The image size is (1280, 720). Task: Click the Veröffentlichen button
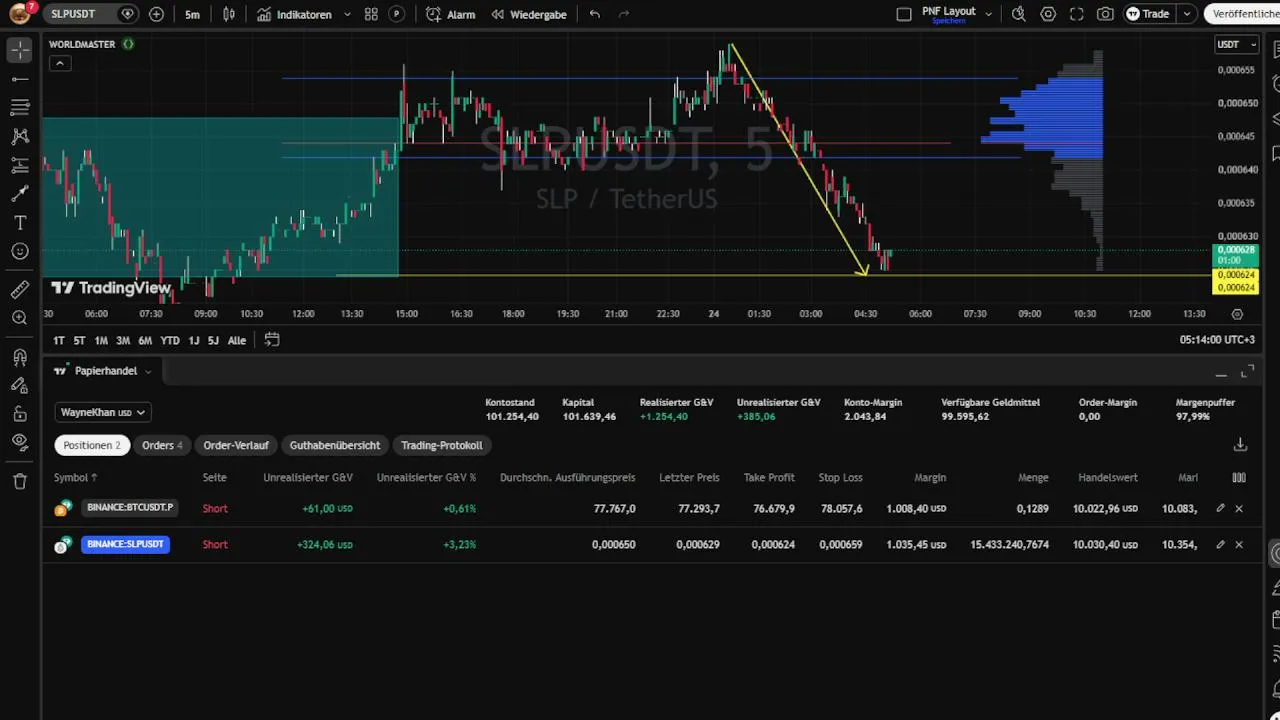[x=1243, y=14]
